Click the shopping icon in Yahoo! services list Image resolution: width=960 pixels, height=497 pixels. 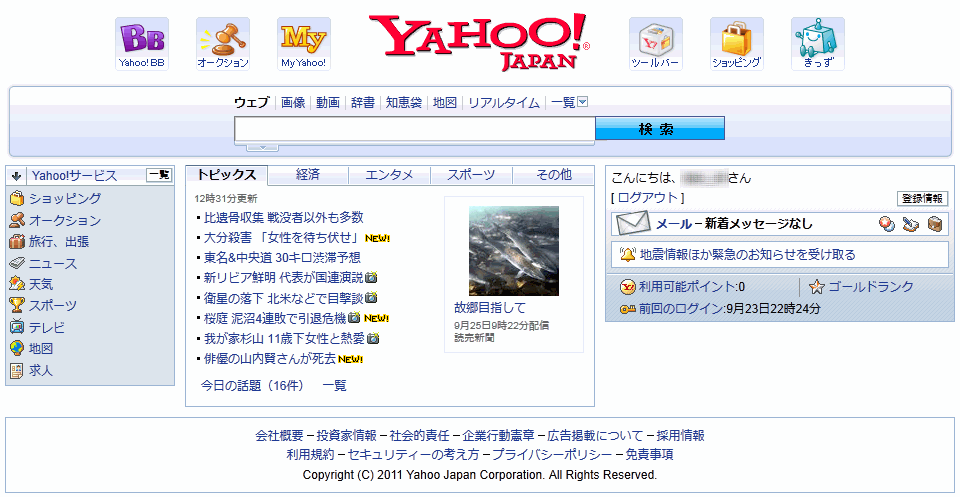coord(17,198)
